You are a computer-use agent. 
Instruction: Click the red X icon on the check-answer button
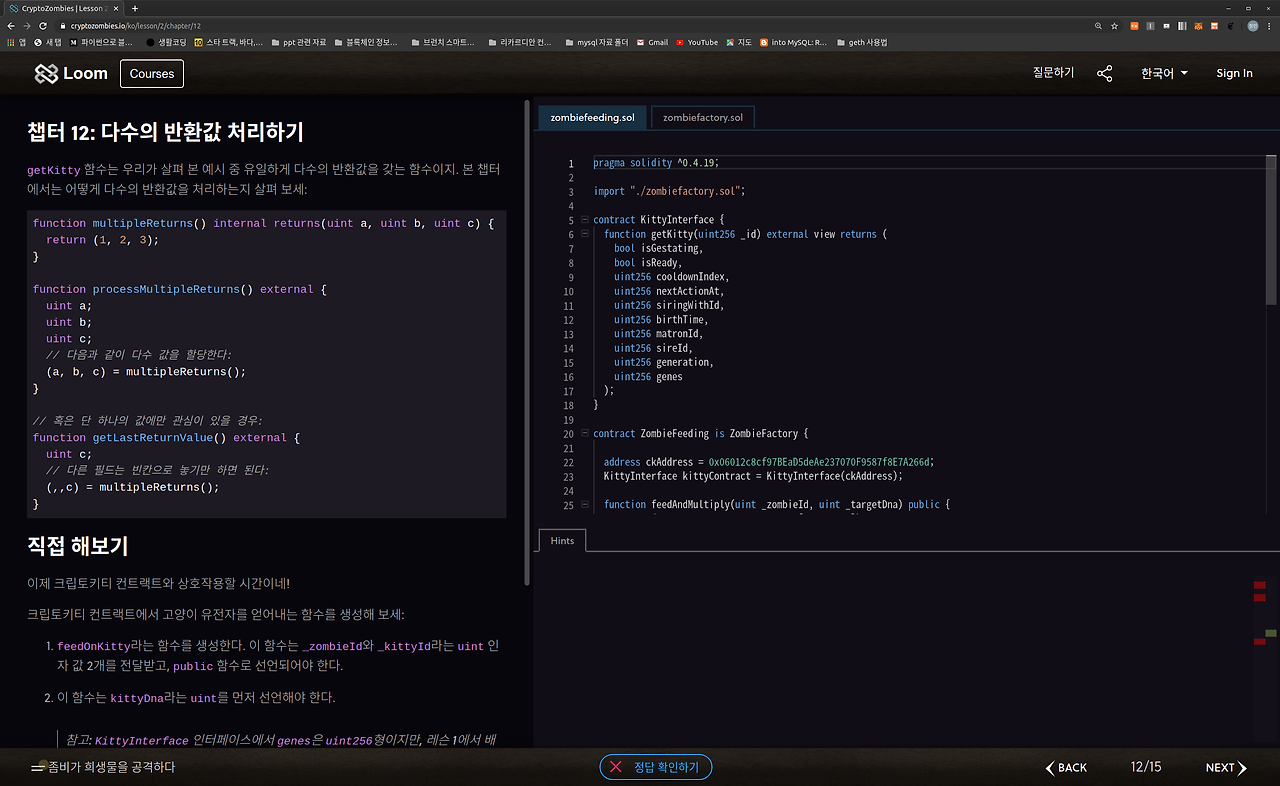point(615,767)
